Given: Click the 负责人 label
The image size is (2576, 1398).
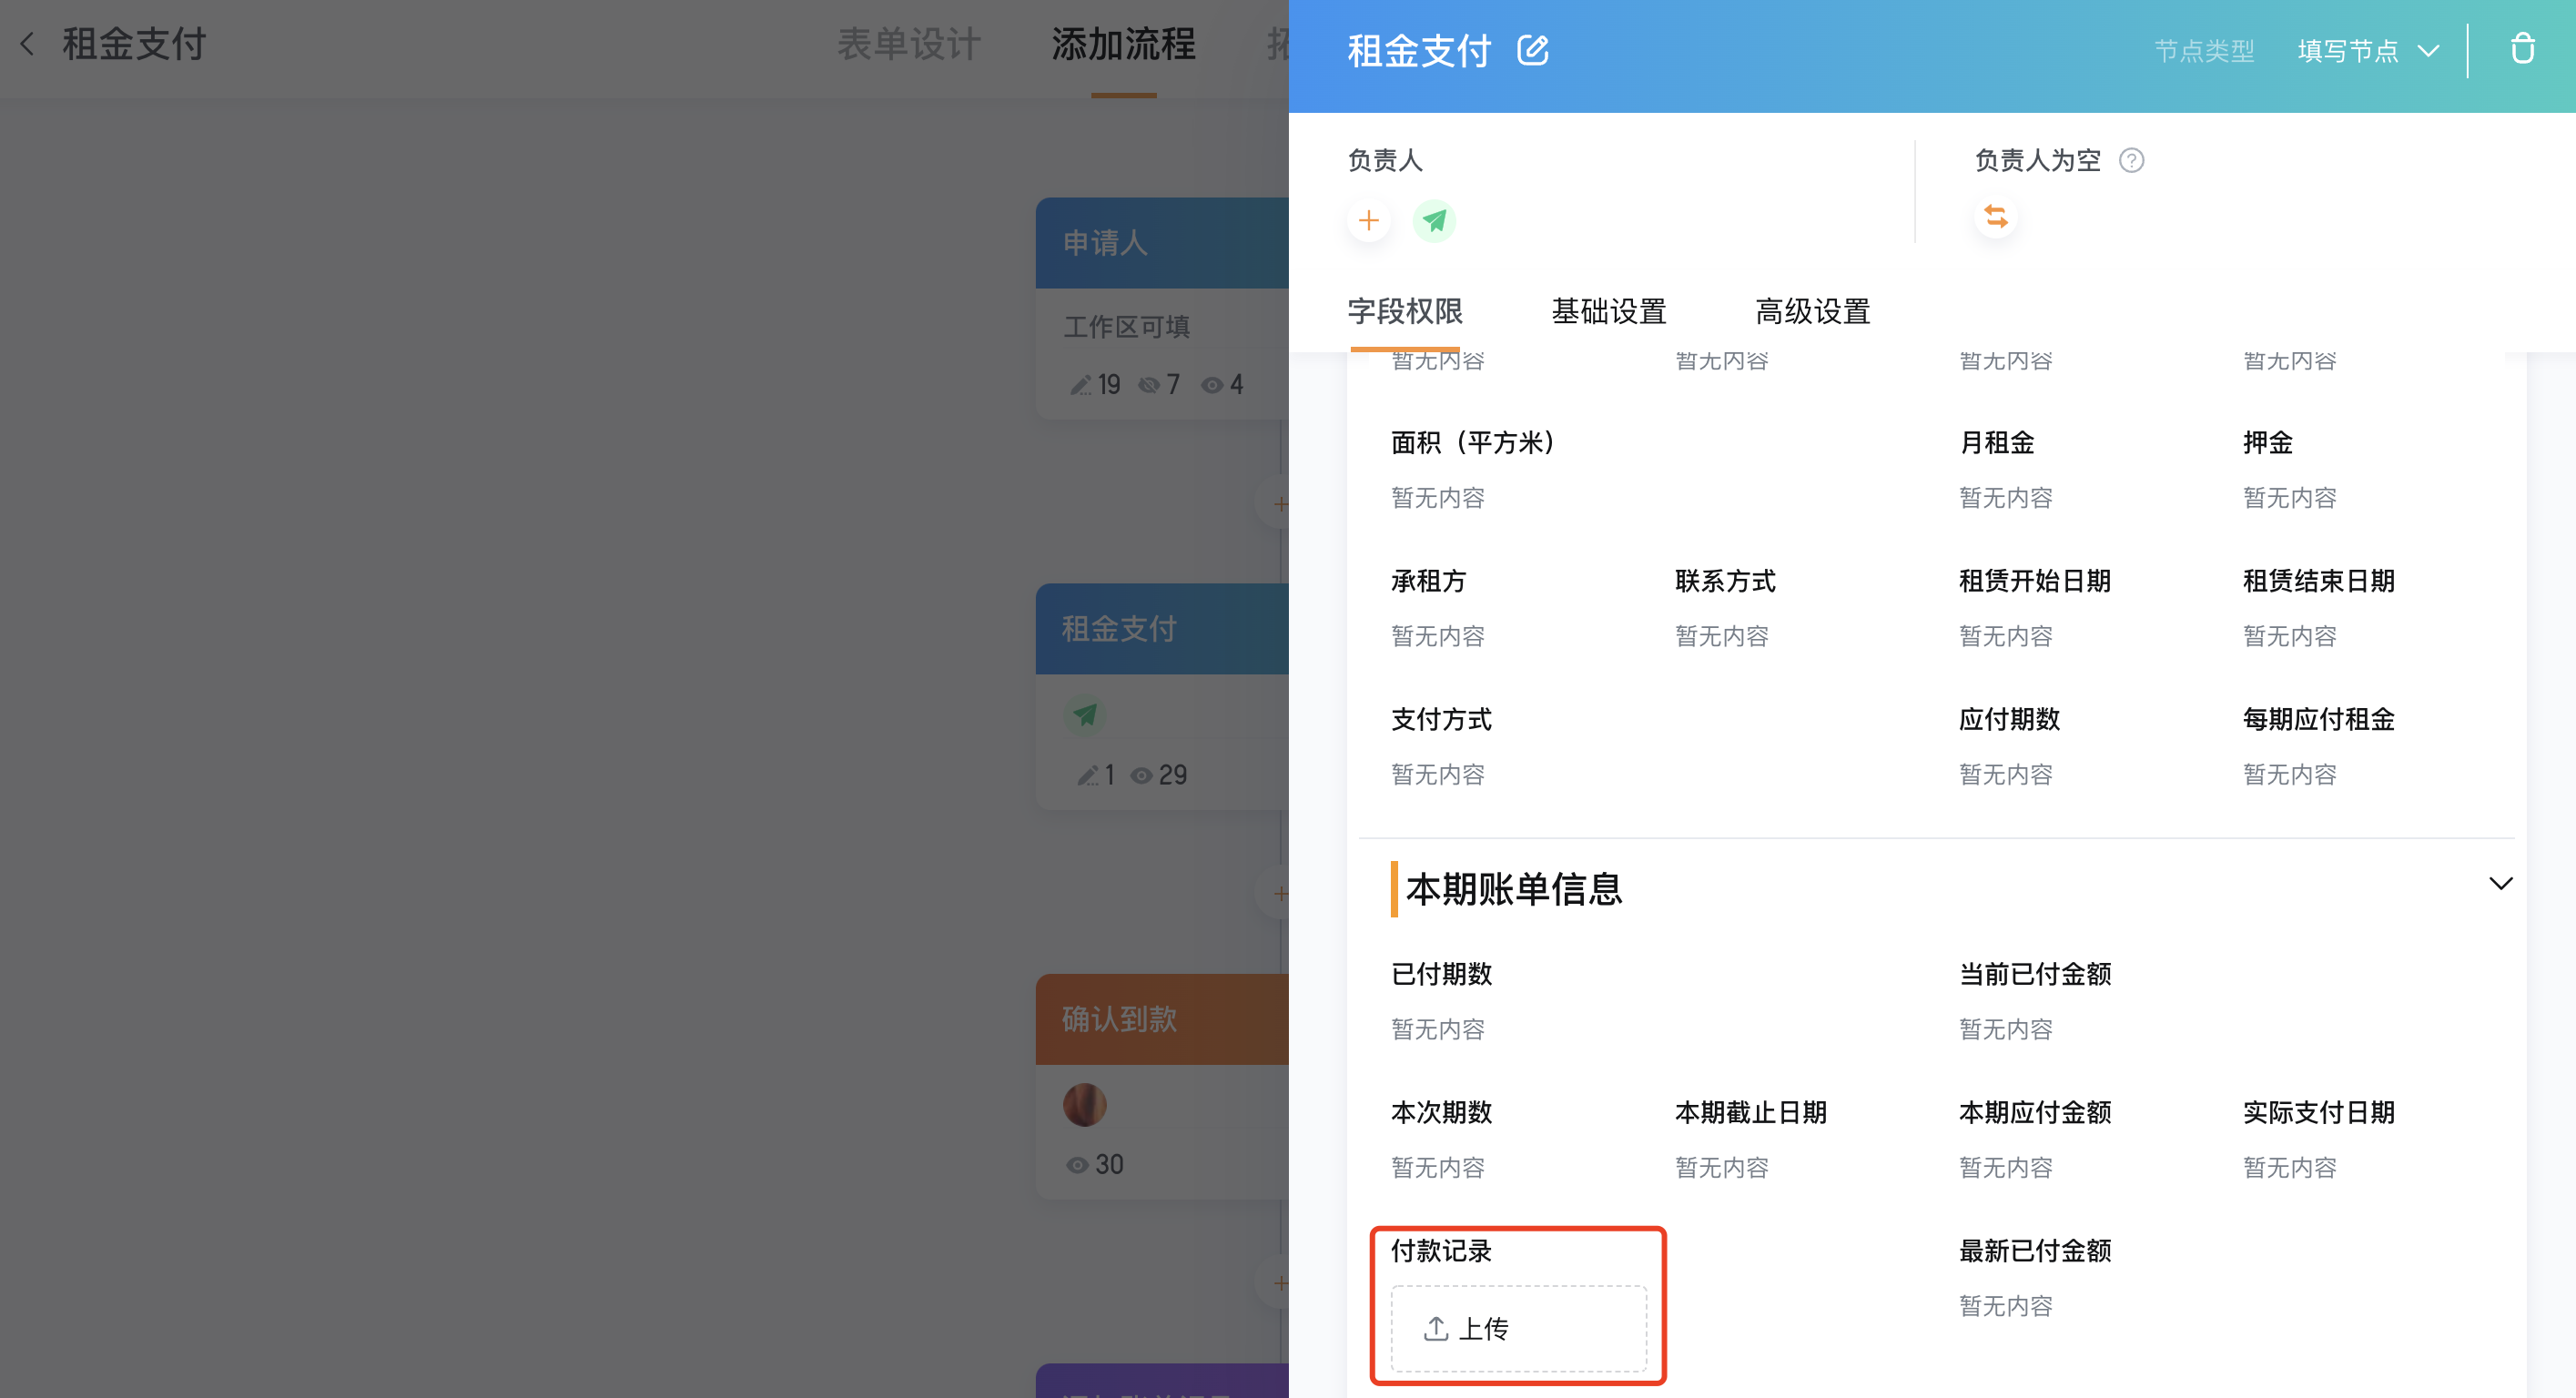Looking at the screenshot, I should point(1385,160).
